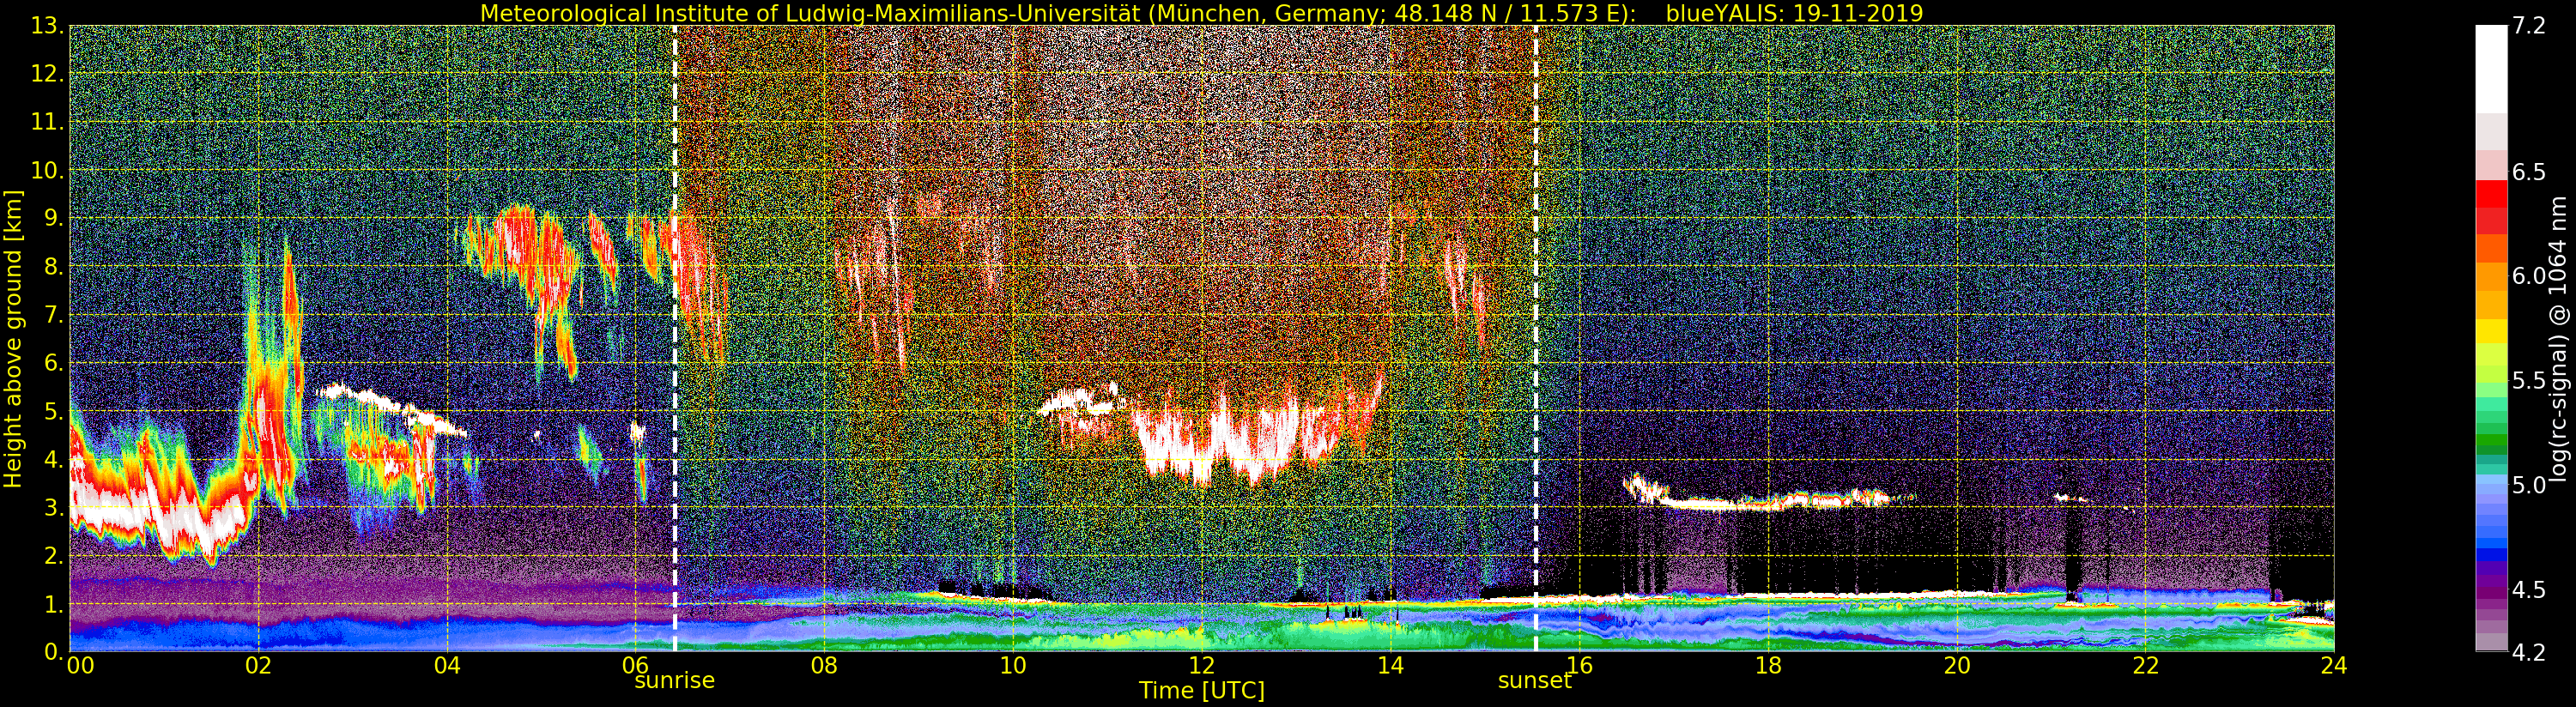Screen dimensions: 2576x707
Task: Click the '00' time axis tick label
Action: click(80, 666)
